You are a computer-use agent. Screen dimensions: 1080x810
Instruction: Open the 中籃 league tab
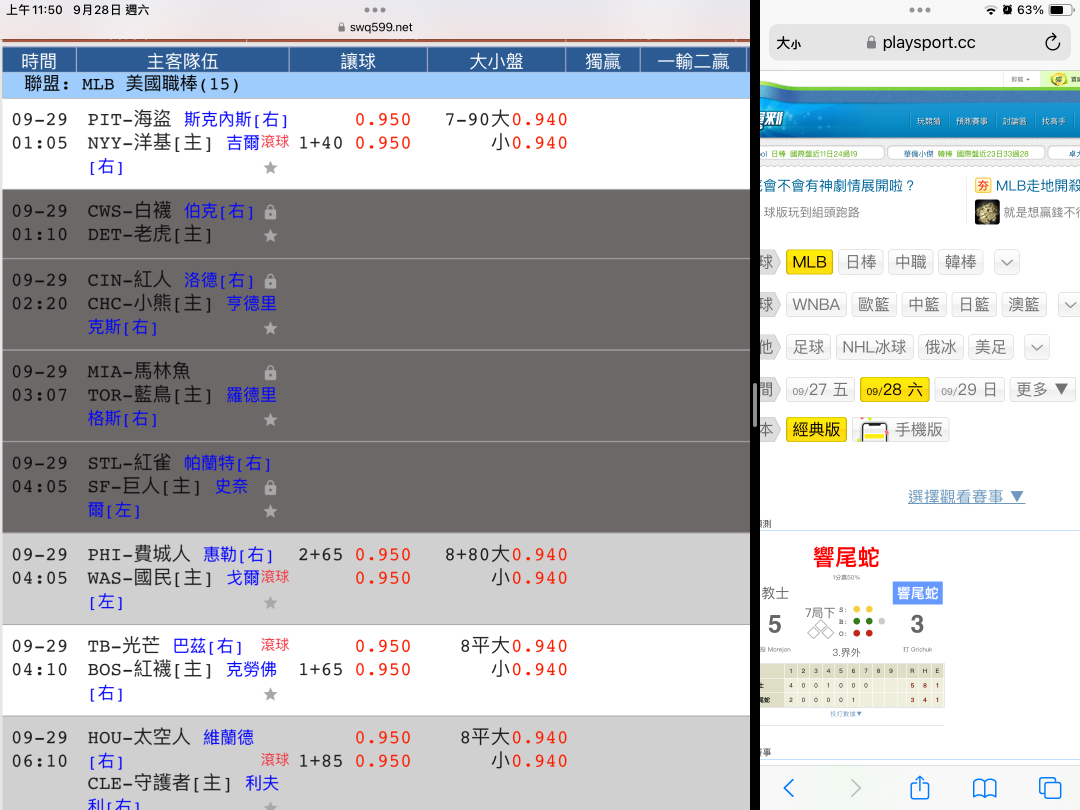(x=924, y=304)
